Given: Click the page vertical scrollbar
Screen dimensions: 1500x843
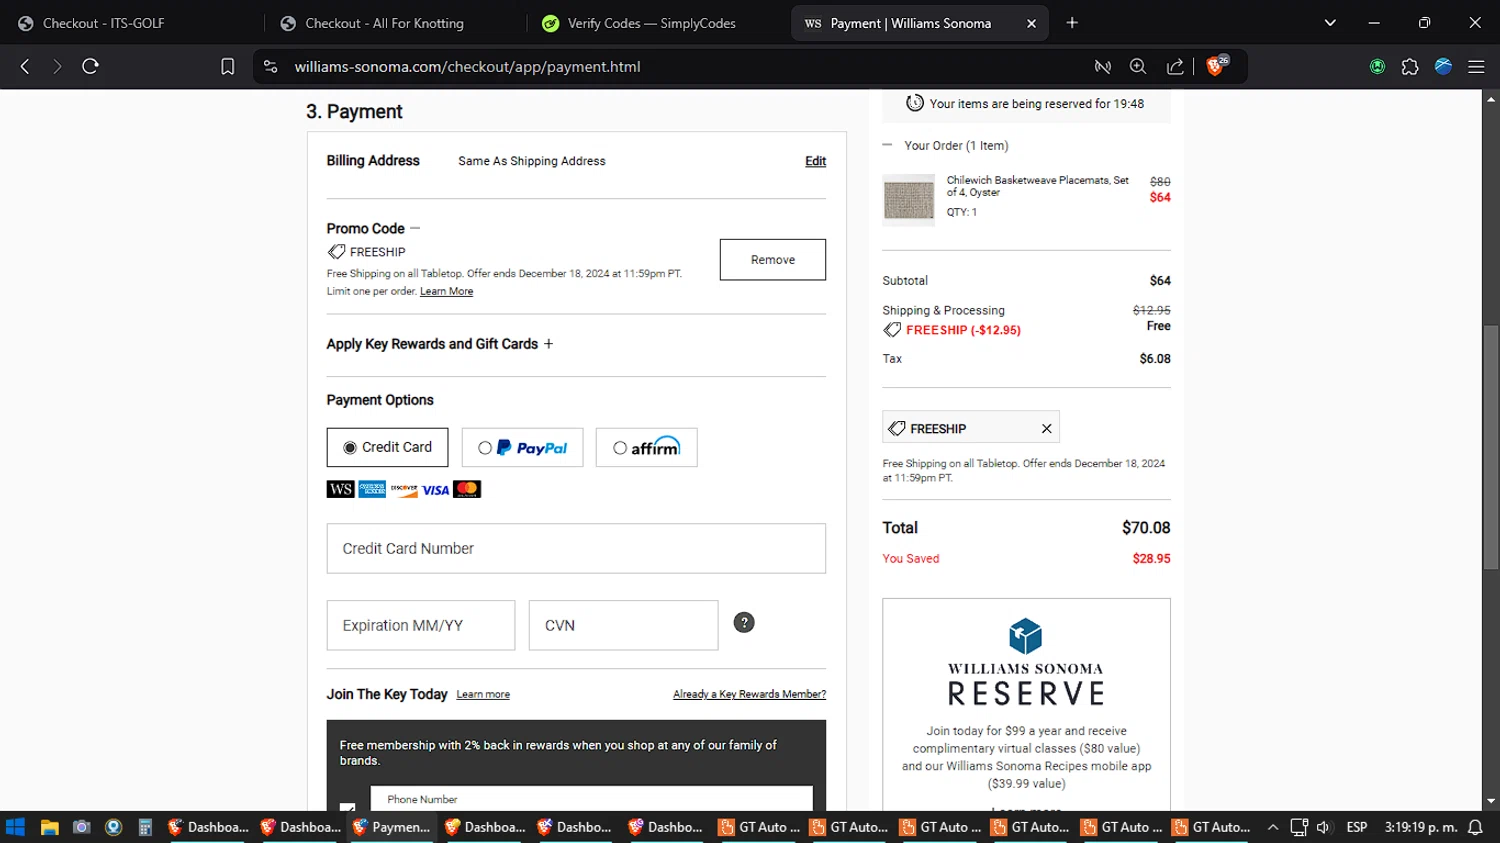Looking at the screenshot, I should [1491, 446].
